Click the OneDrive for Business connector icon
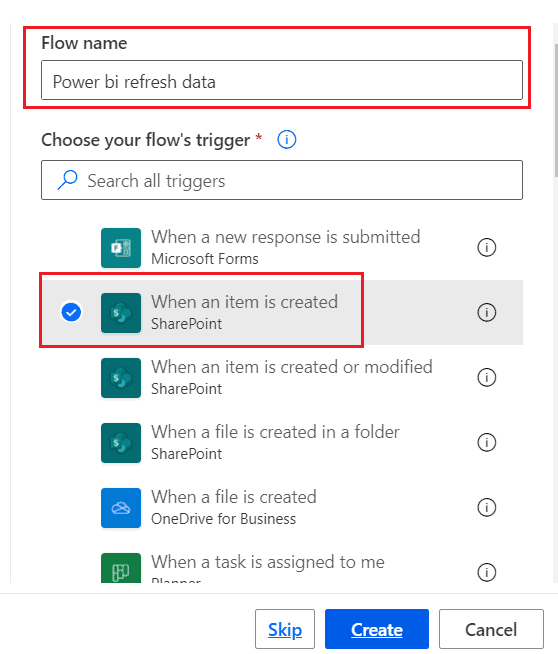This screenshot has width=558, height=654. coord(121,508)
